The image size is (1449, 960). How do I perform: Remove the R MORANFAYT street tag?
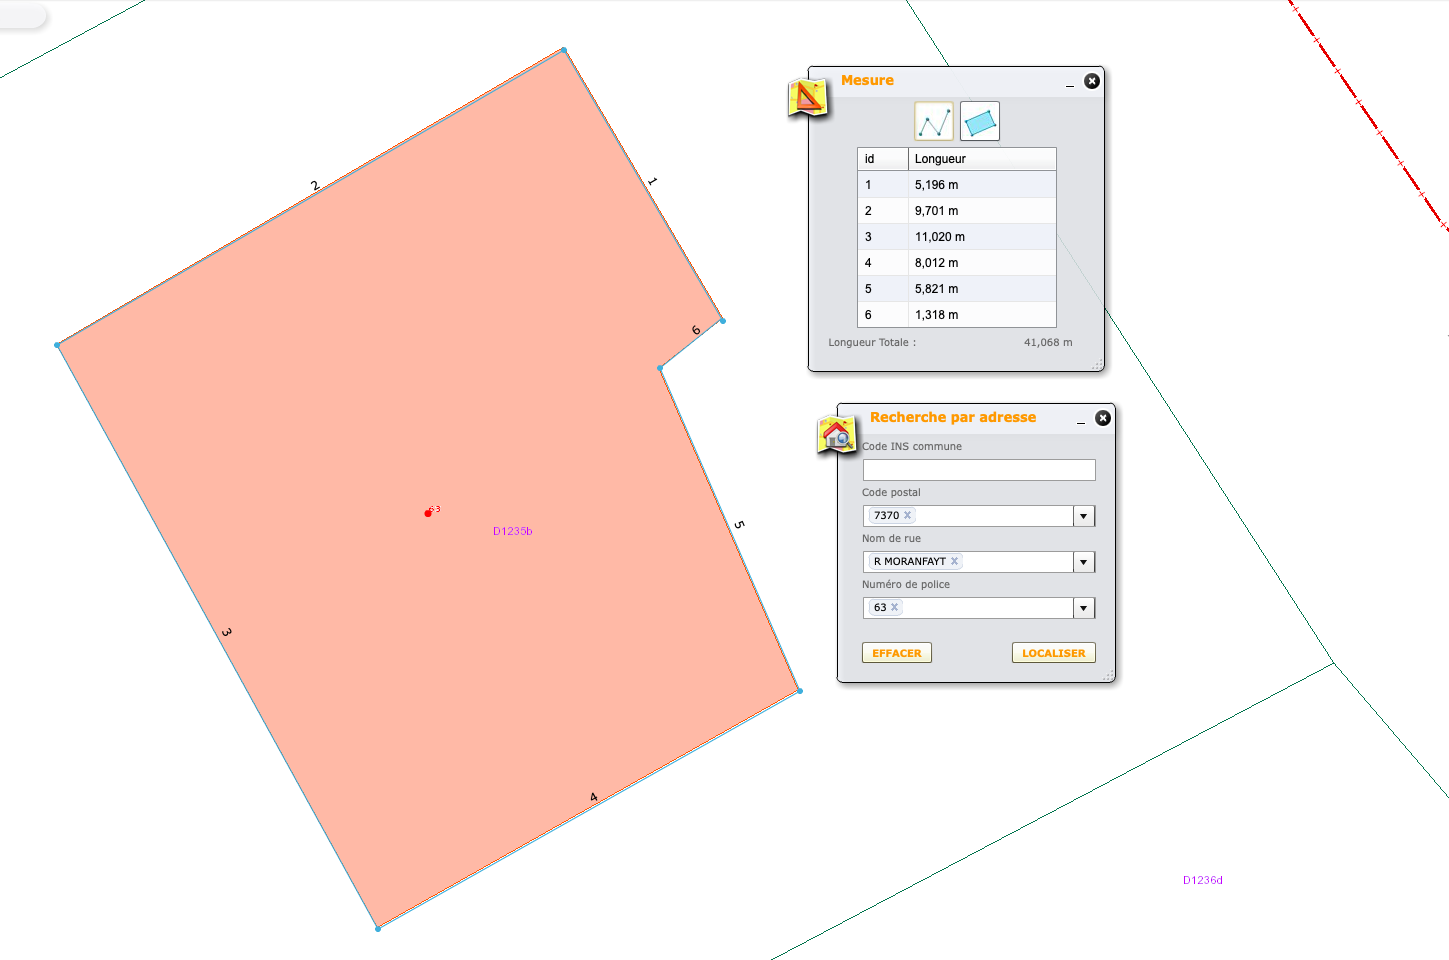point(954,562)
